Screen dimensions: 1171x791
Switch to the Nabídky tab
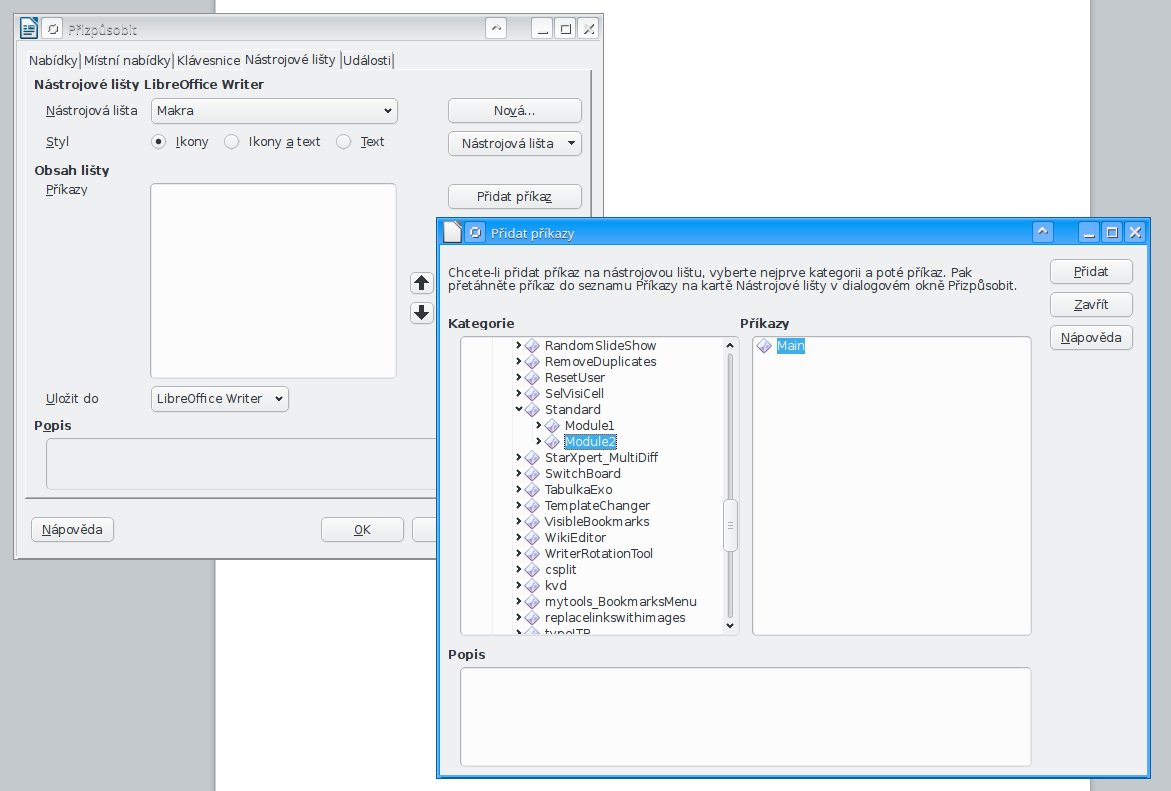pyautogui.click(x=53, y=61)
